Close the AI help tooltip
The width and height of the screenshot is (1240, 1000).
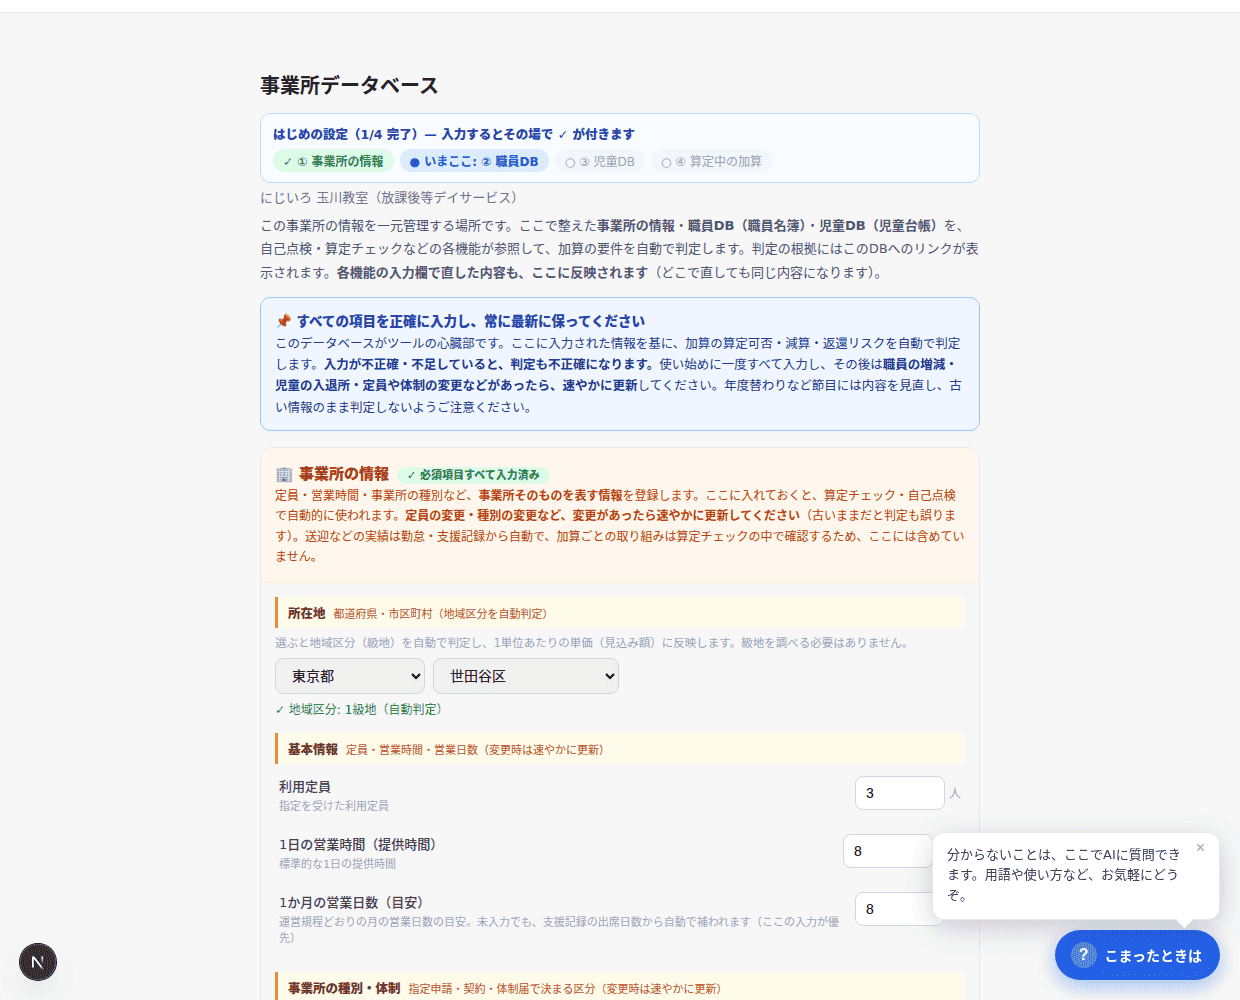coord(1200,847)
